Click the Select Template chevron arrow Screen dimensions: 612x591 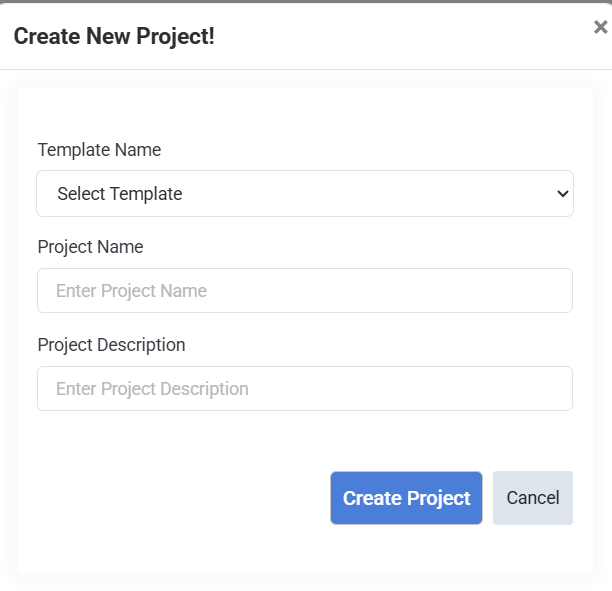[562, 194]
